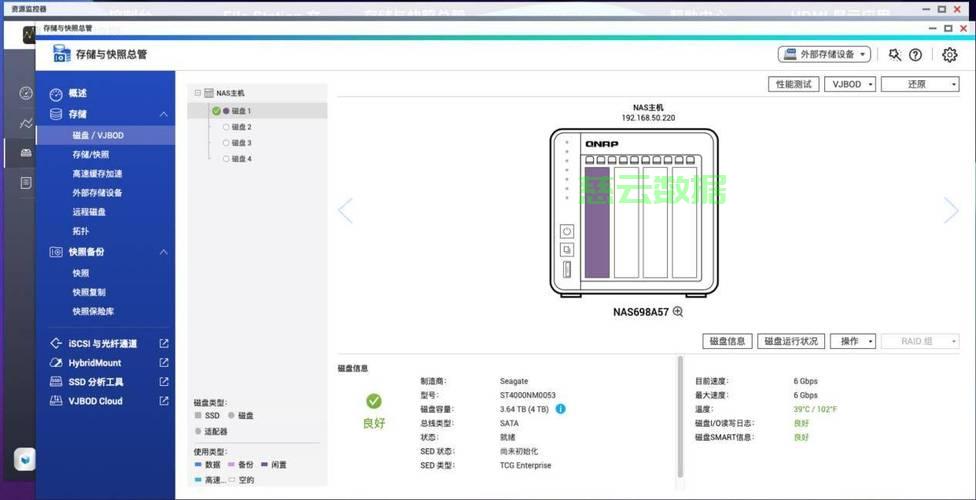
Task: Click the USB port on NAS diagram
Action: [x=566, y=270]
